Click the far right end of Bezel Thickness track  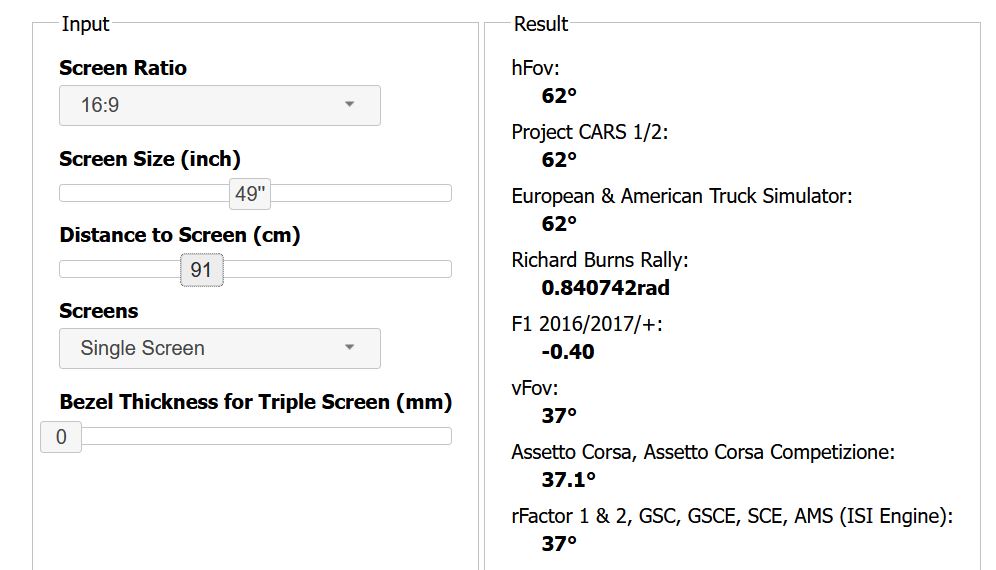[x=446, y=437]
